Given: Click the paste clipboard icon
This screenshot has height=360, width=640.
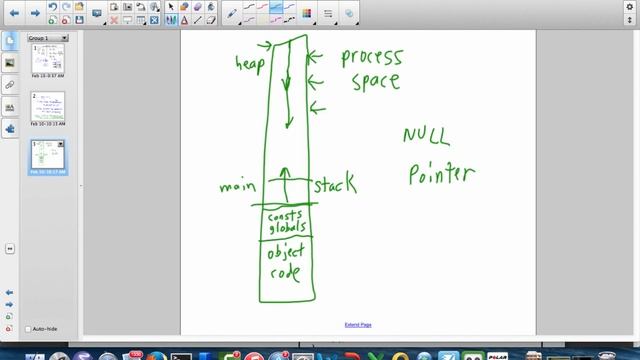Looking at the screenshot, I should (x=114, y=7).
